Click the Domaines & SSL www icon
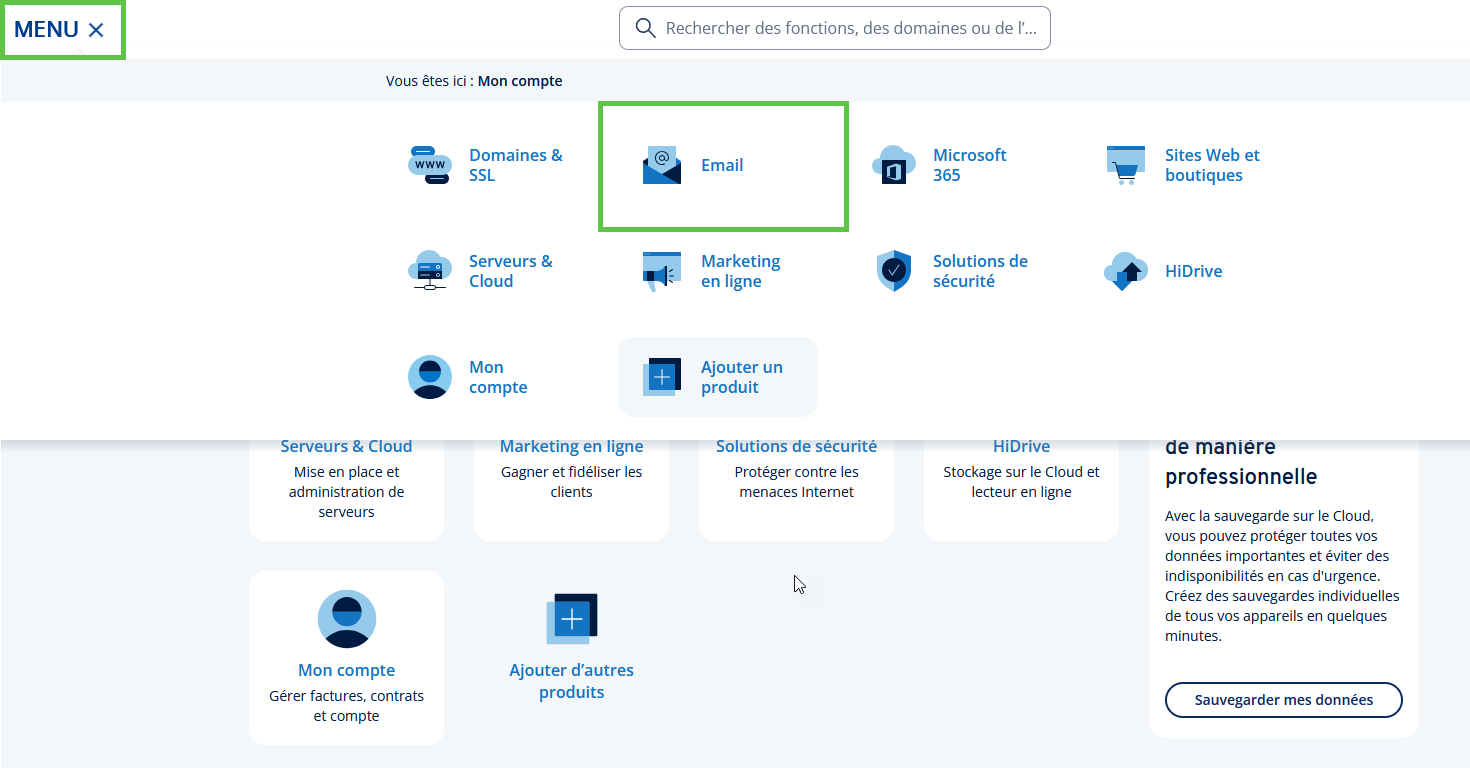The width and height of the screenshot is (1470, 768). [430, 165]
